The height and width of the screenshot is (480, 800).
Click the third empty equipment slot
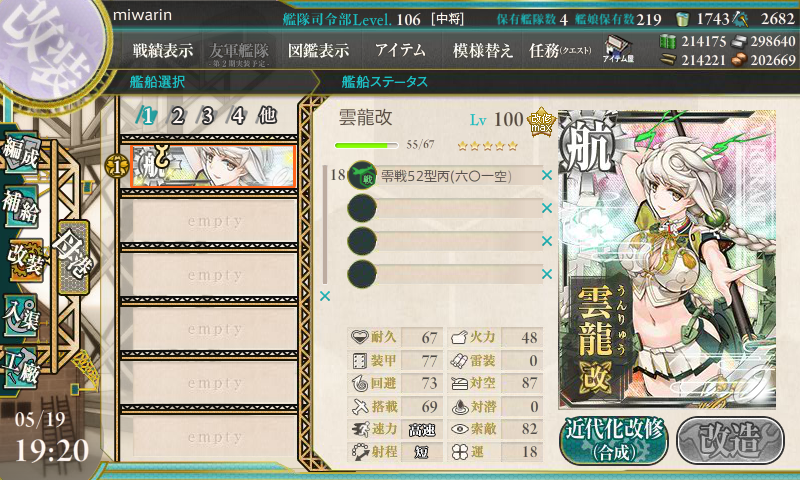click(x=445, y=241)
